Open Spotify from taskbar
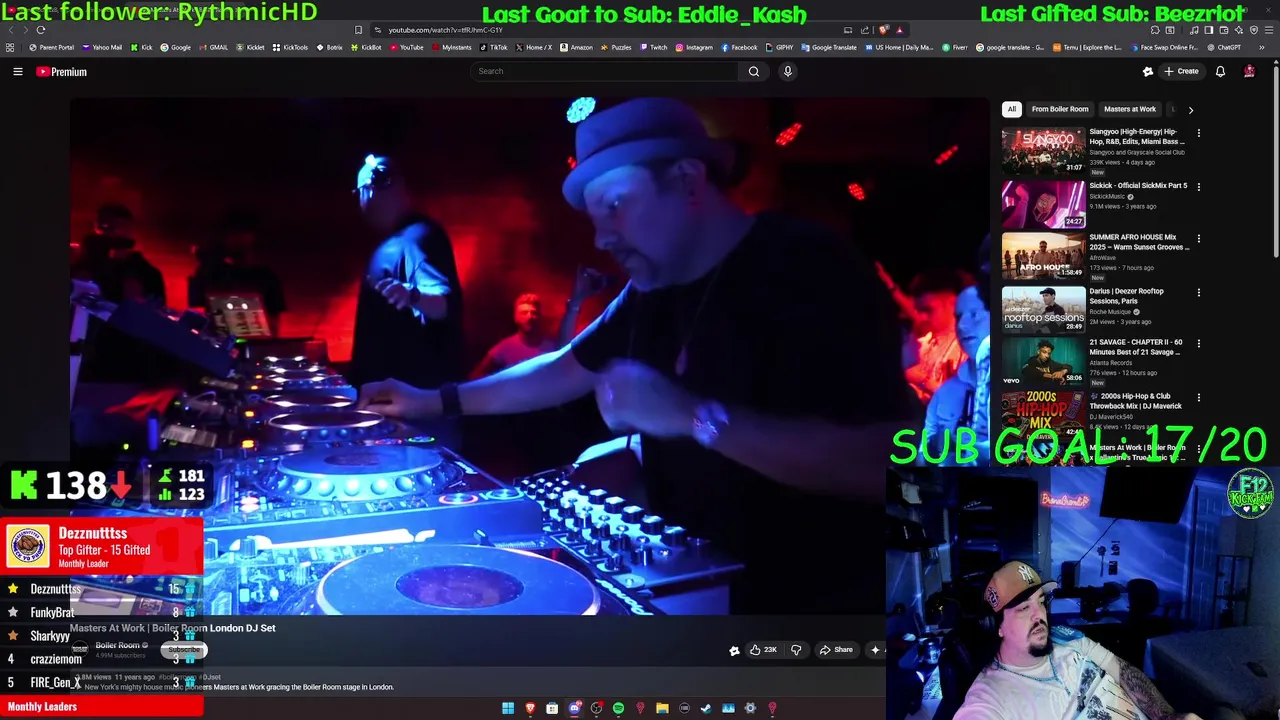 pyautogui.click(x=618, y=708)
